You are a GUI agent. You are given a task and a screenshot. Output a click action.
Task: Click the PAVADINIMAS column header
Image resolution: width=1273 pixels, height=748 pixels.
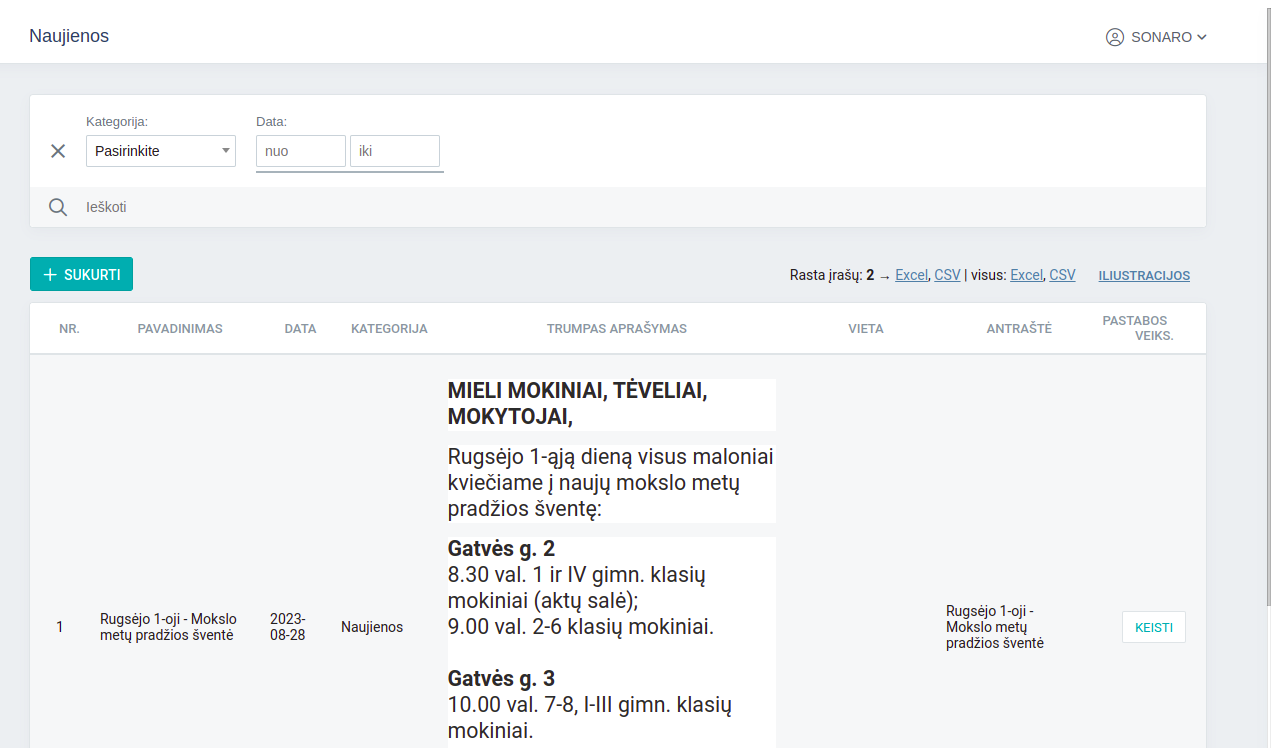point(180,328)
